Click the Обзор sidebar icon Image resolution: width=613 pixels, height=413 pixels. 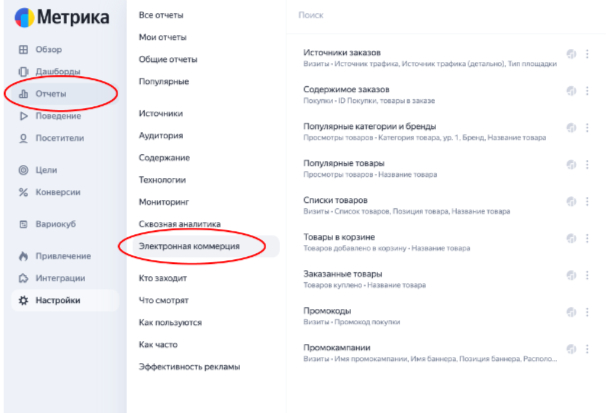coord(22,50)
